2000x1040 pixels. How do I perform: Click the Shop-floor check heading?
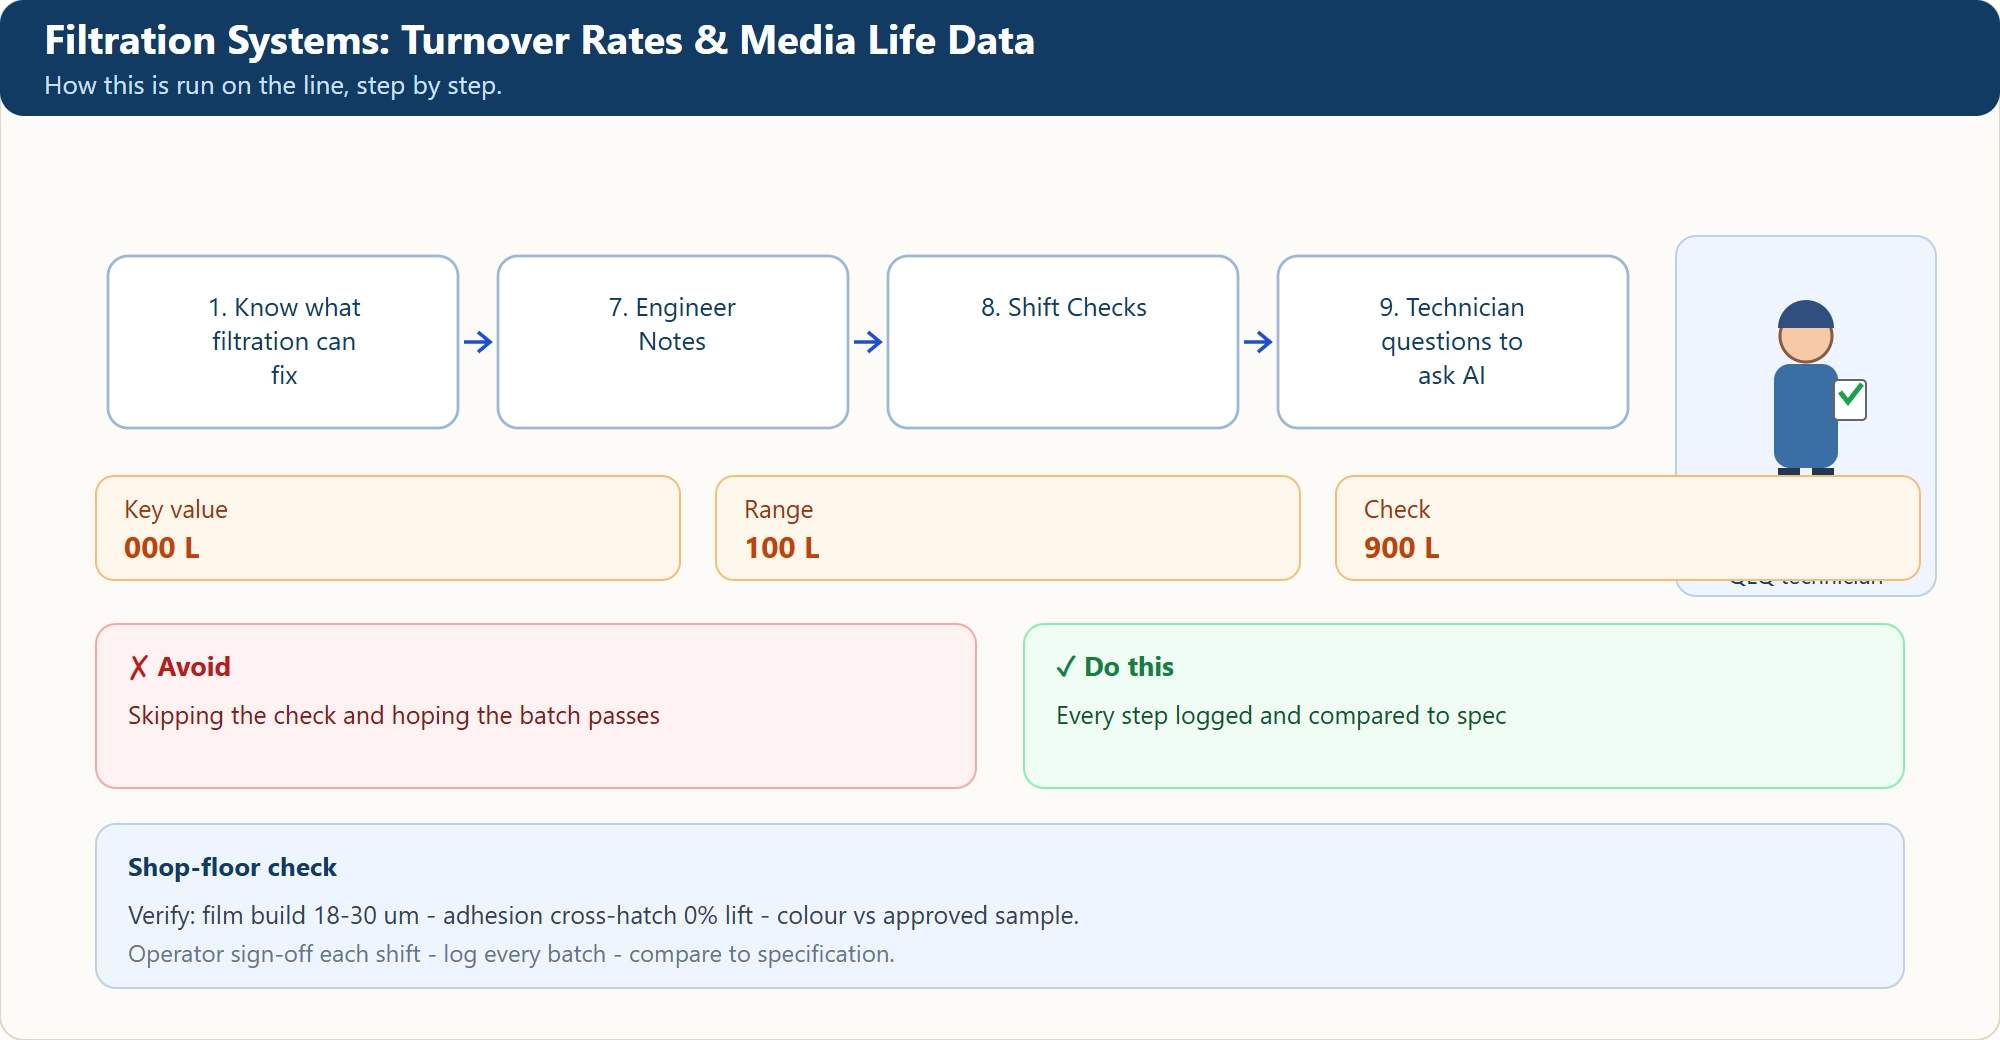(232, 867)
